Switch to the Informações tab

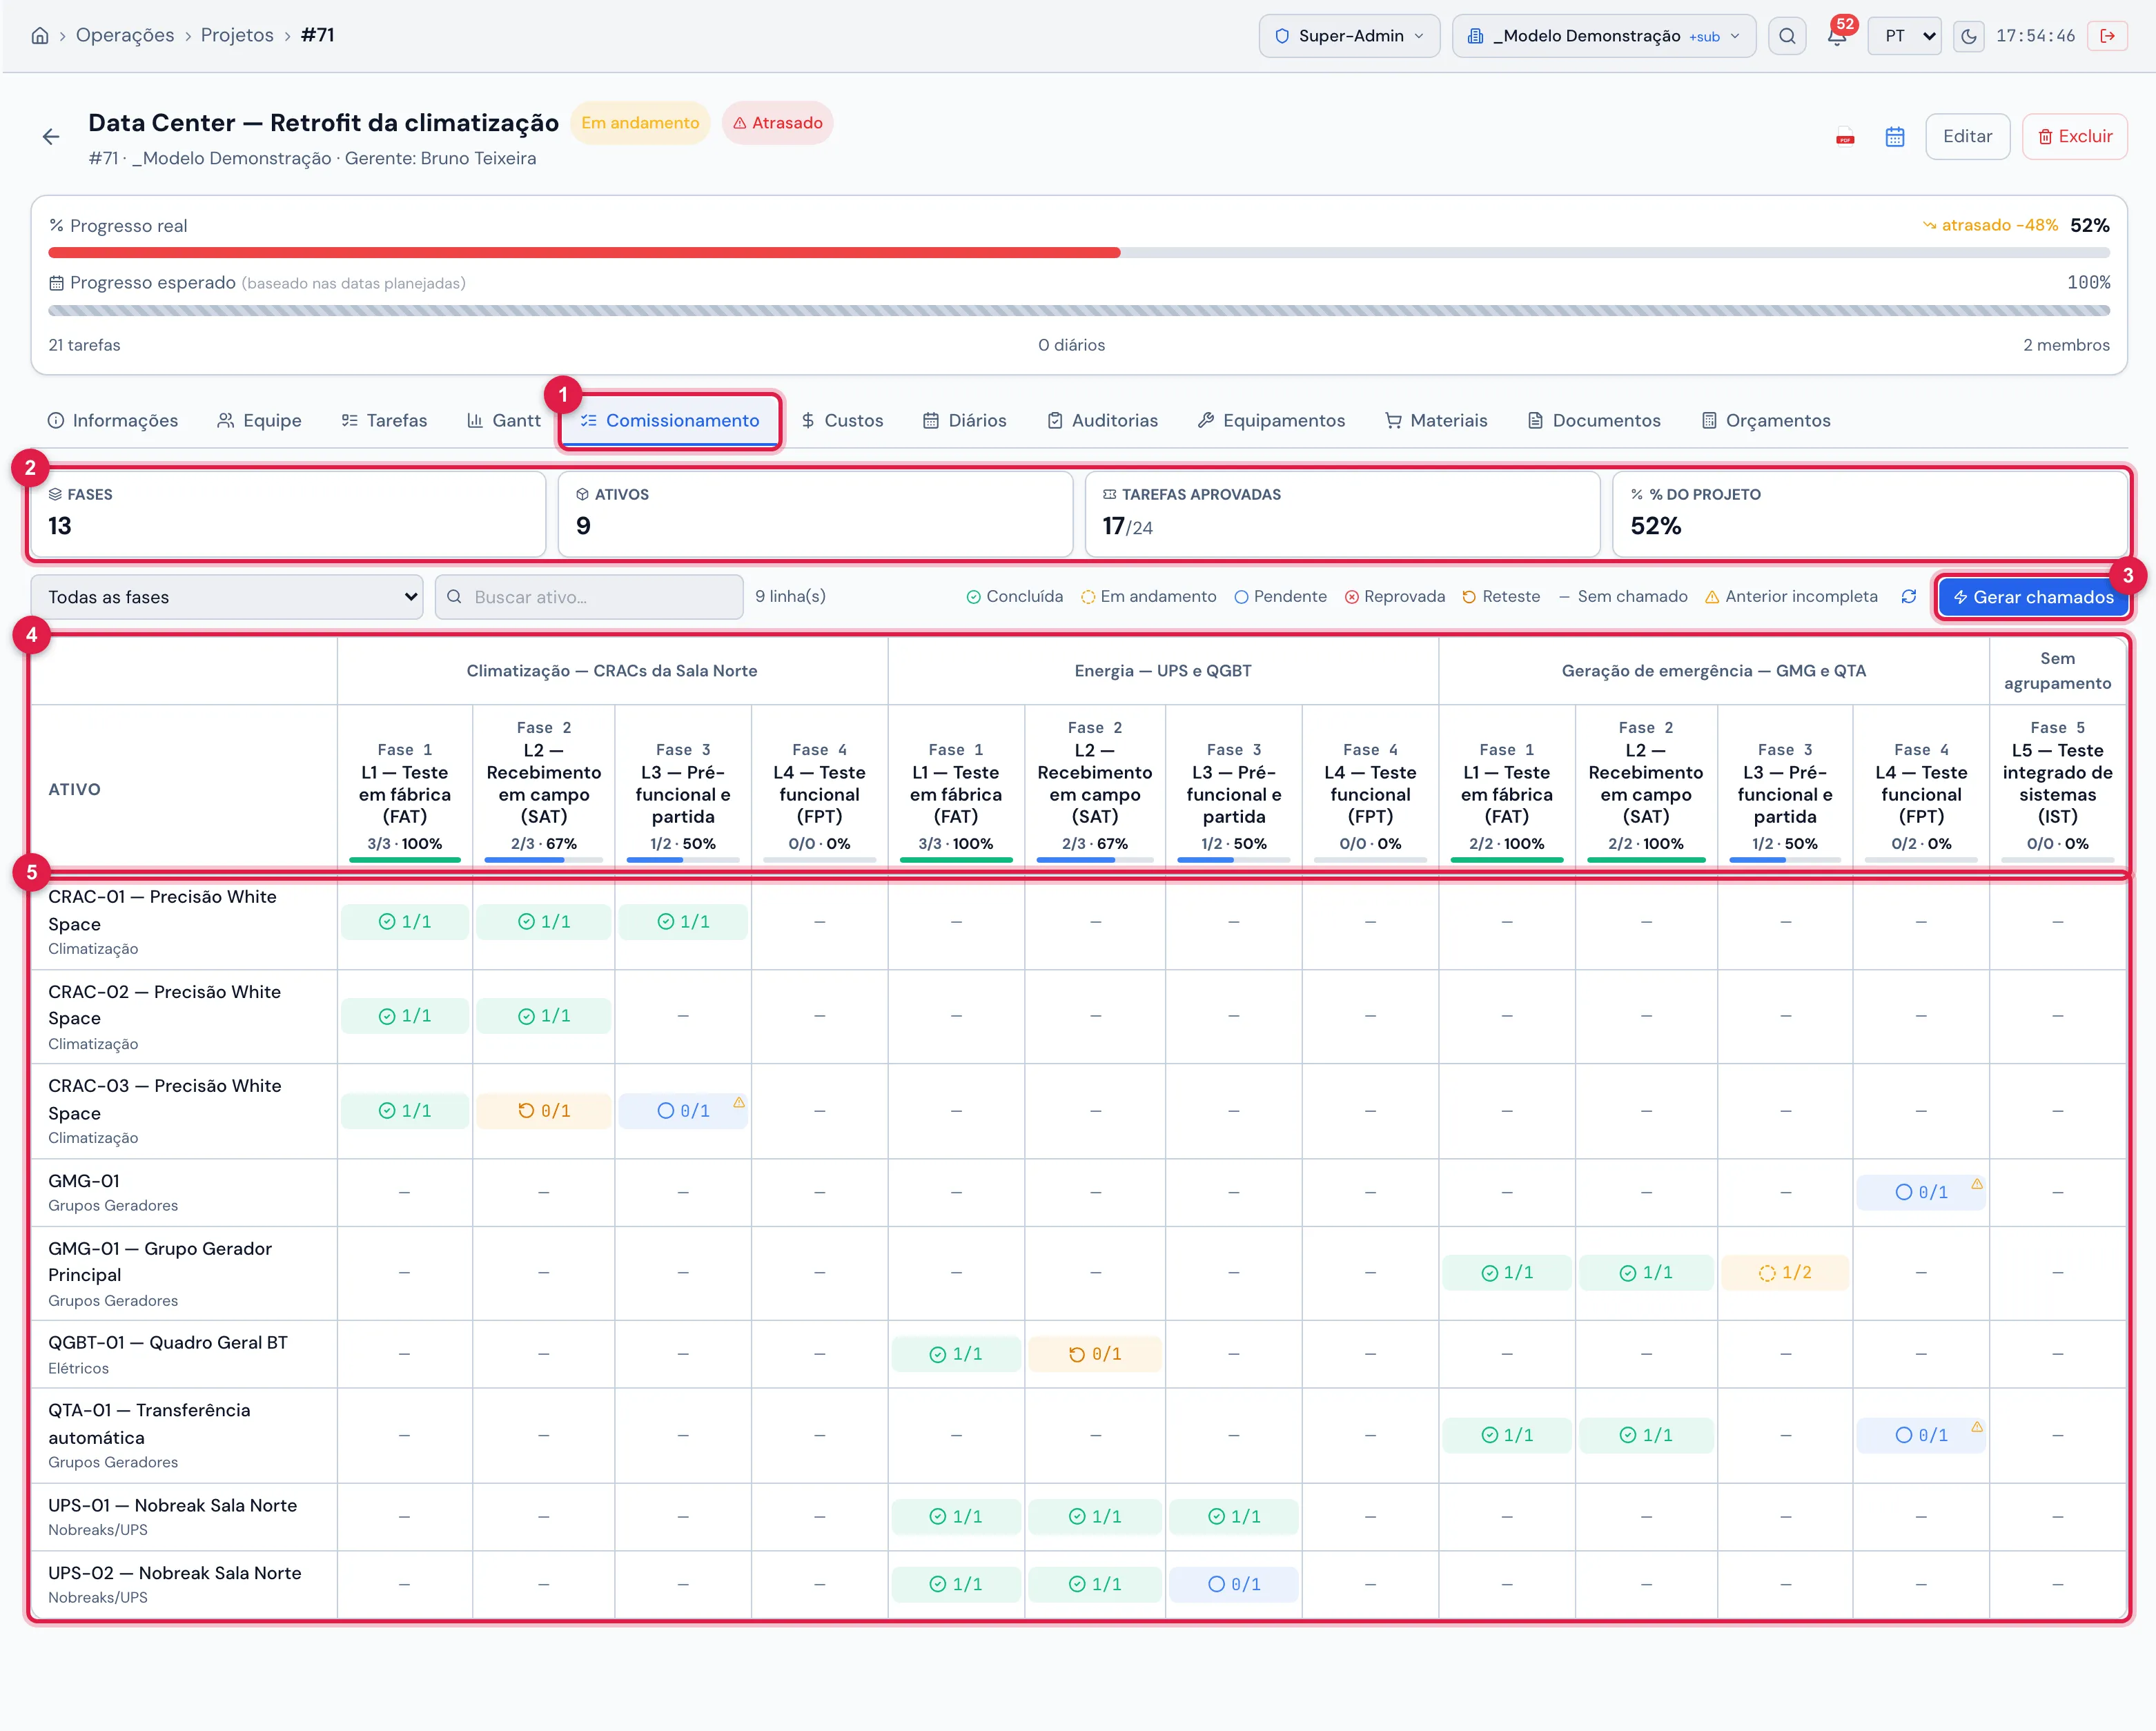pyautogui.click(x=113, y=421)
